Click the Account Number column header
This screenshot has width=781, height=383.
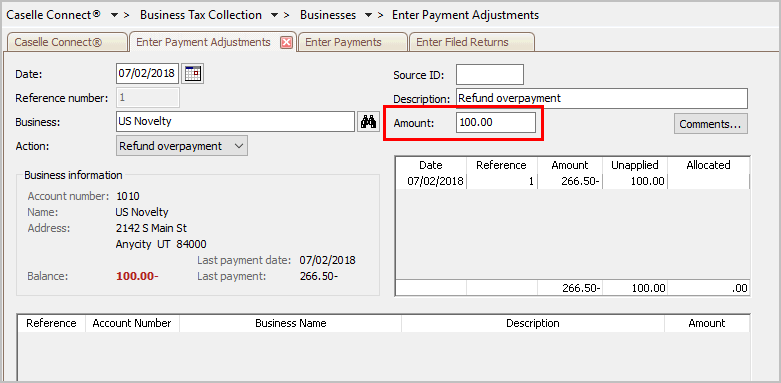(132, 323)
